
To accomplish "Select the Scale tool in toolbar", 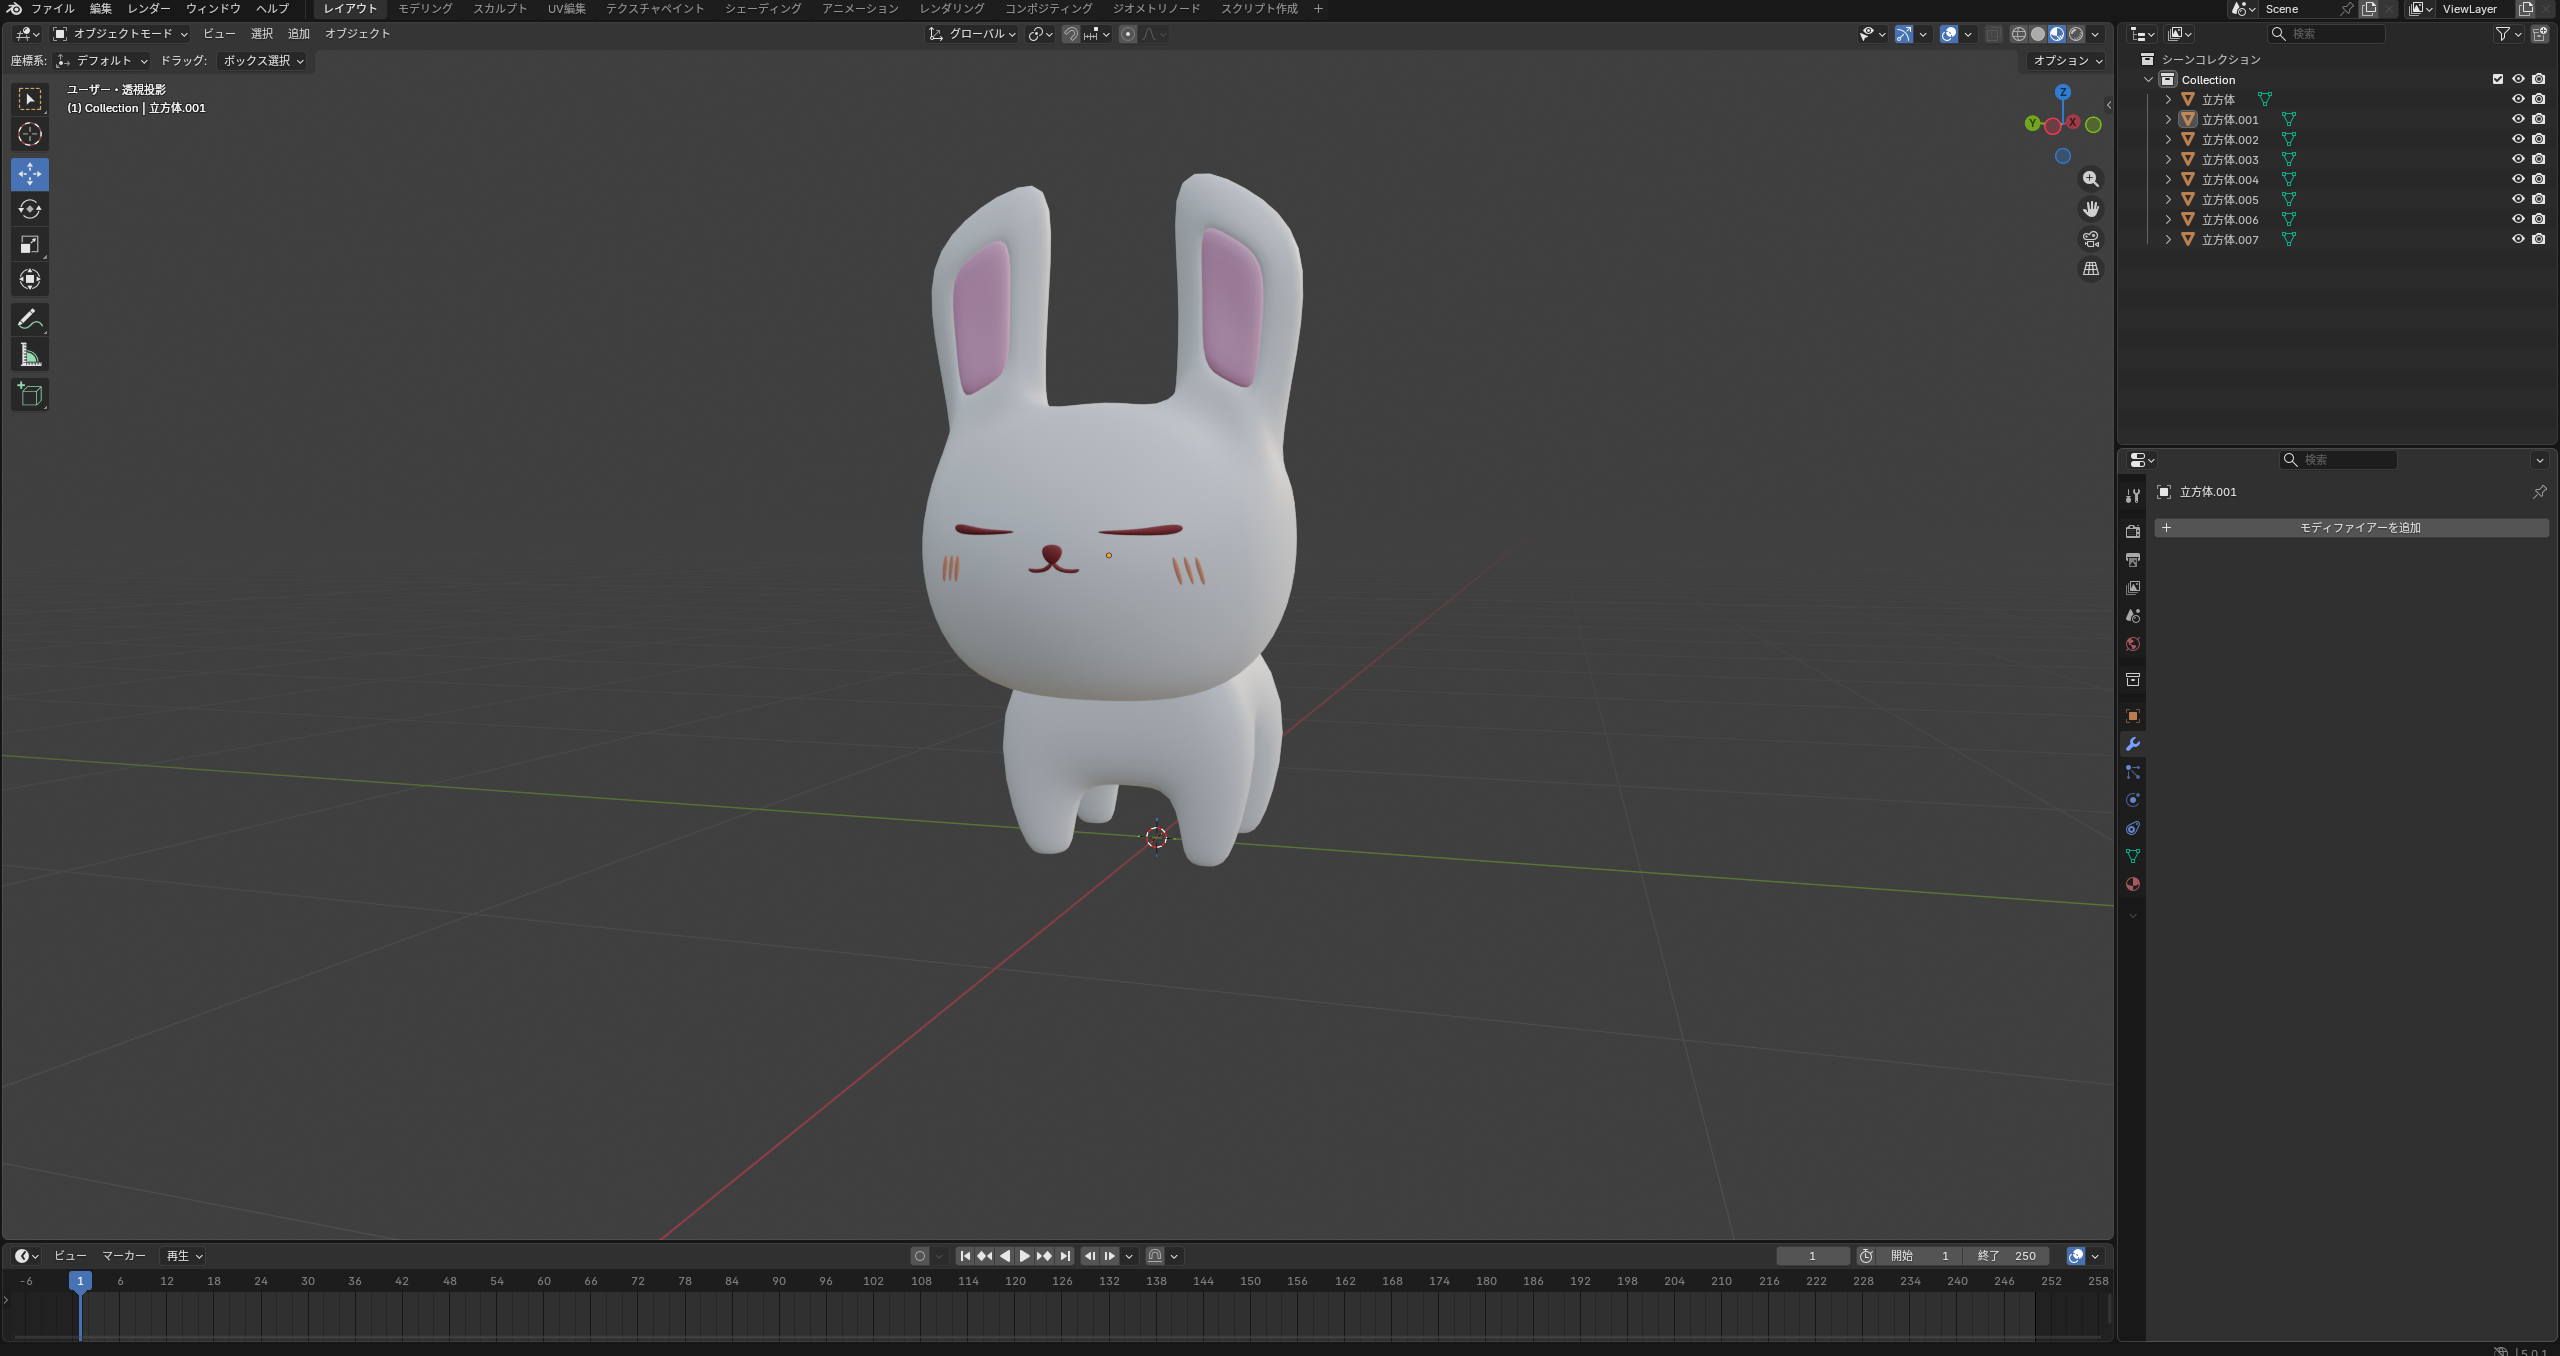I will tap(30, 244).
